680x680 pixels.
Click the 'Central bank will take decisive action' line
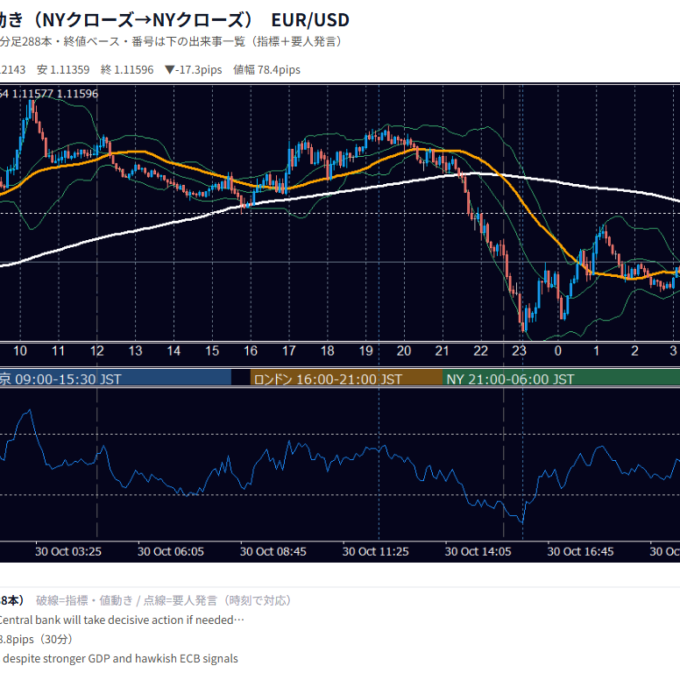click(120, 620)
